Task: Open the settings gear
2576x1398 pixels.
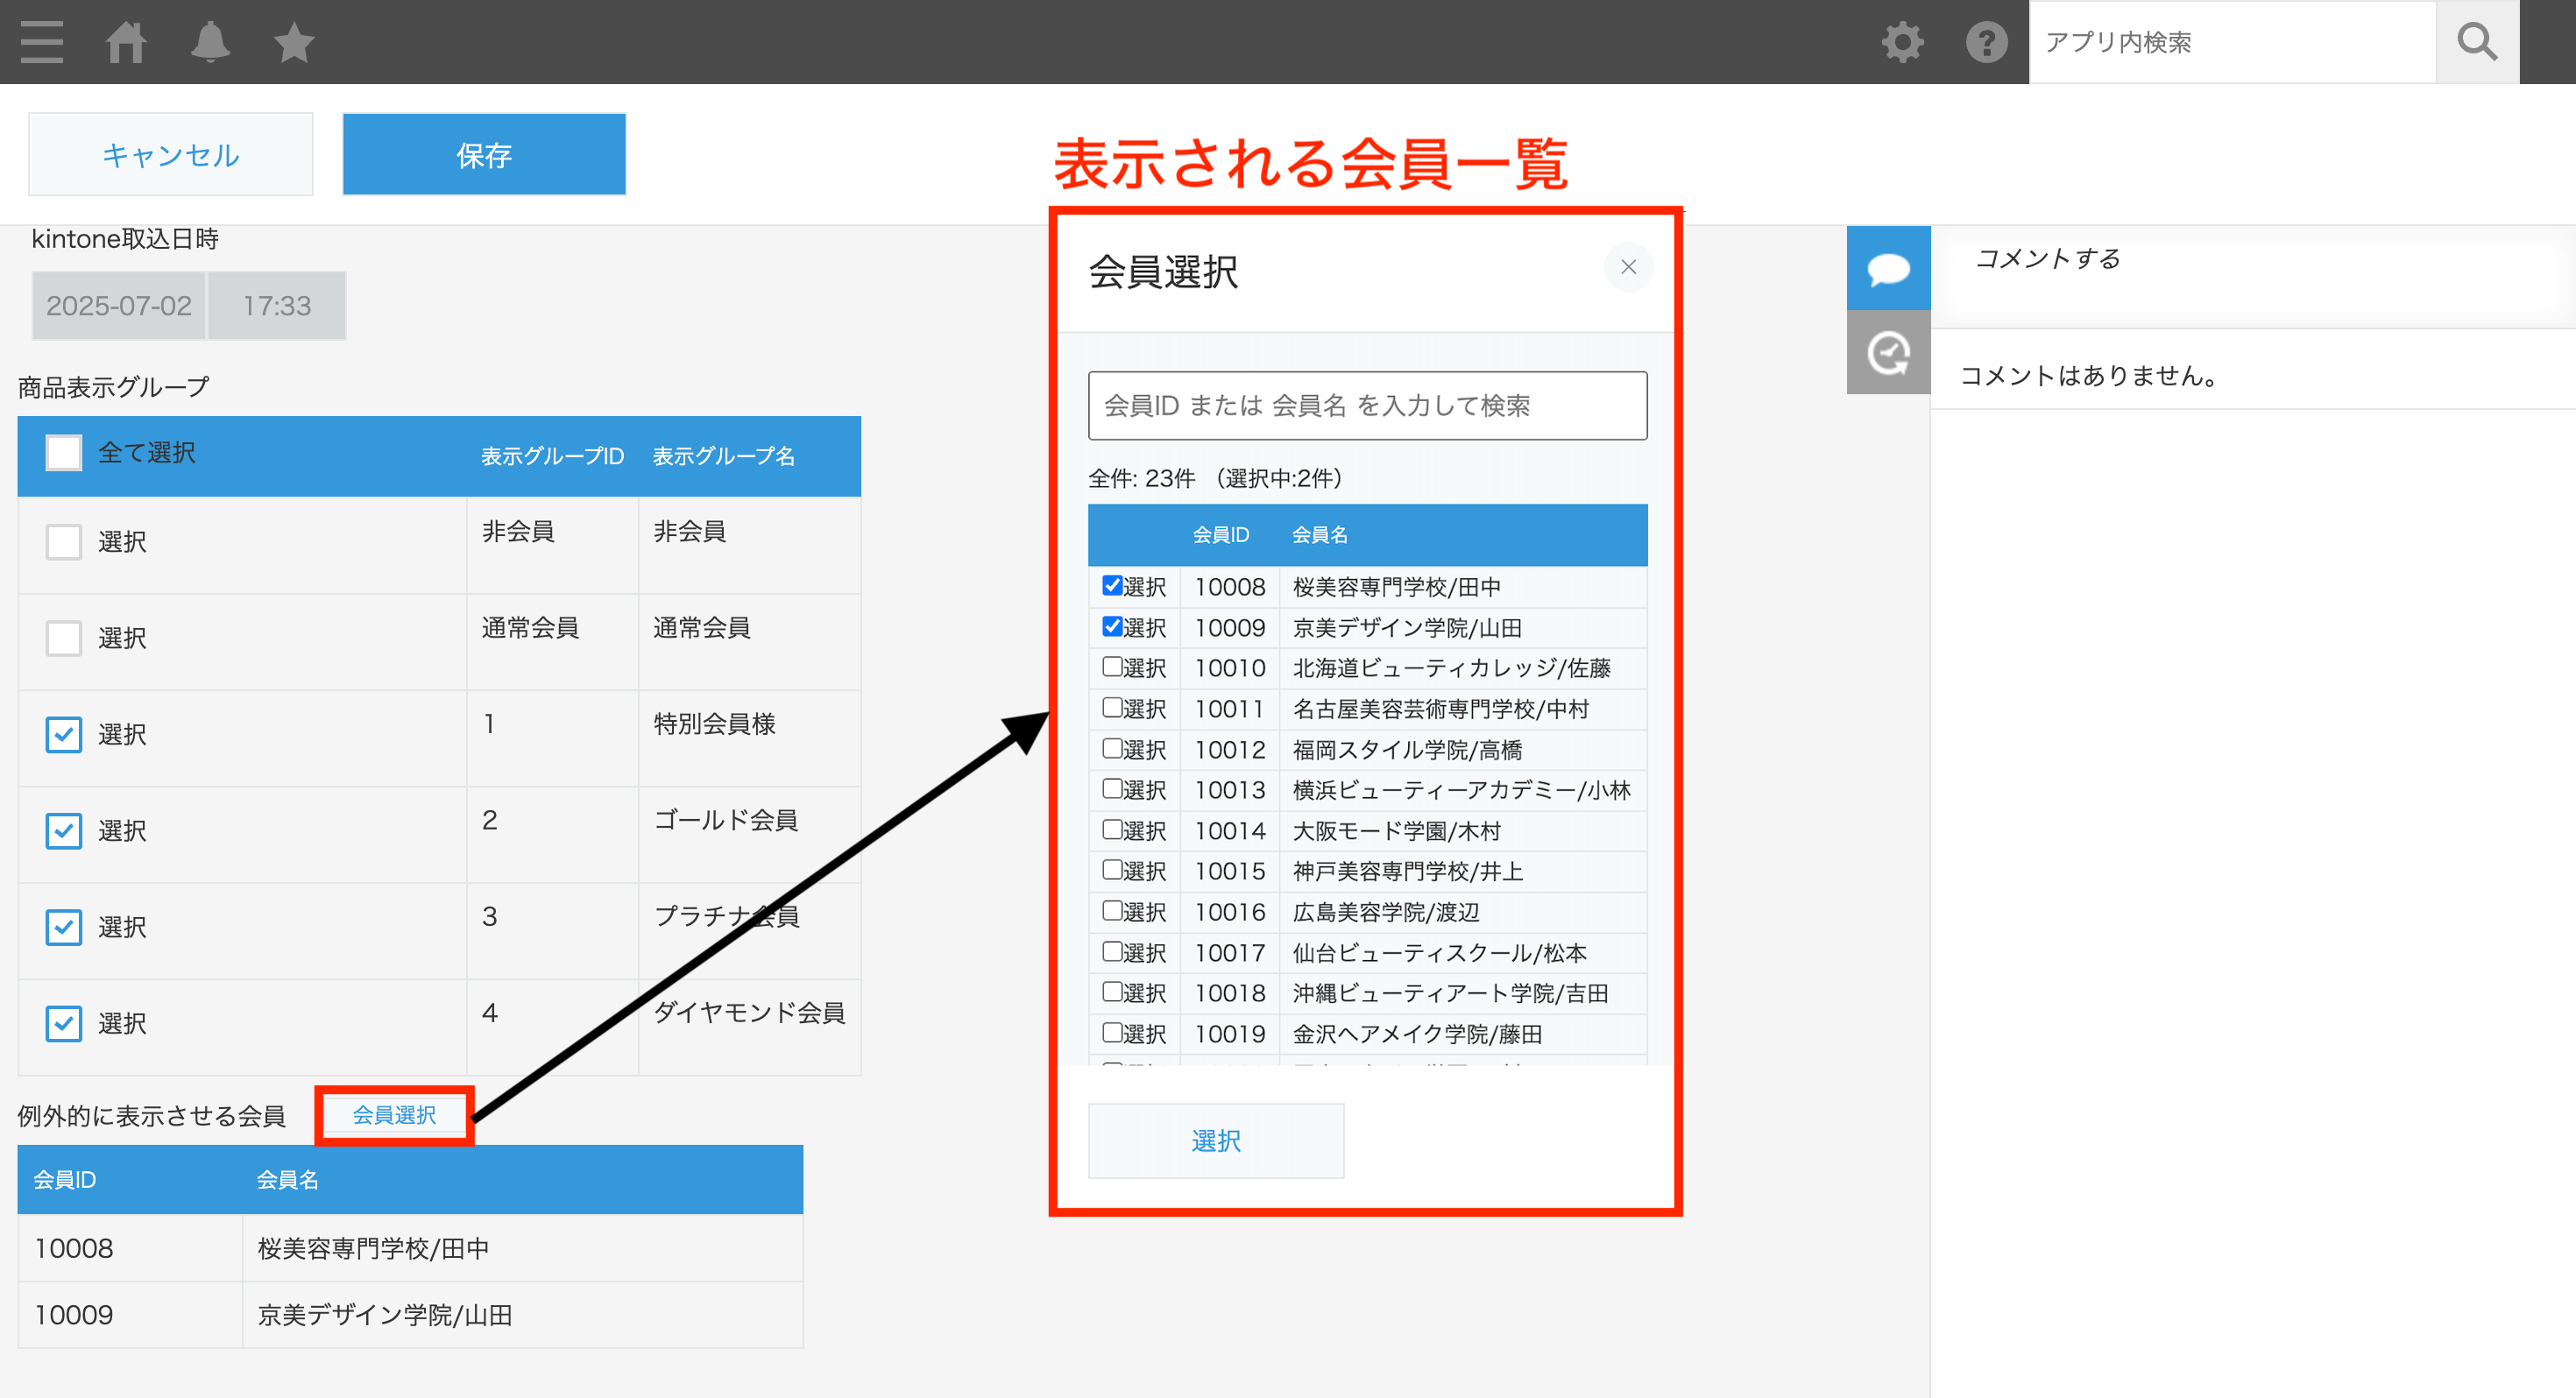Action: [1901, 42]
